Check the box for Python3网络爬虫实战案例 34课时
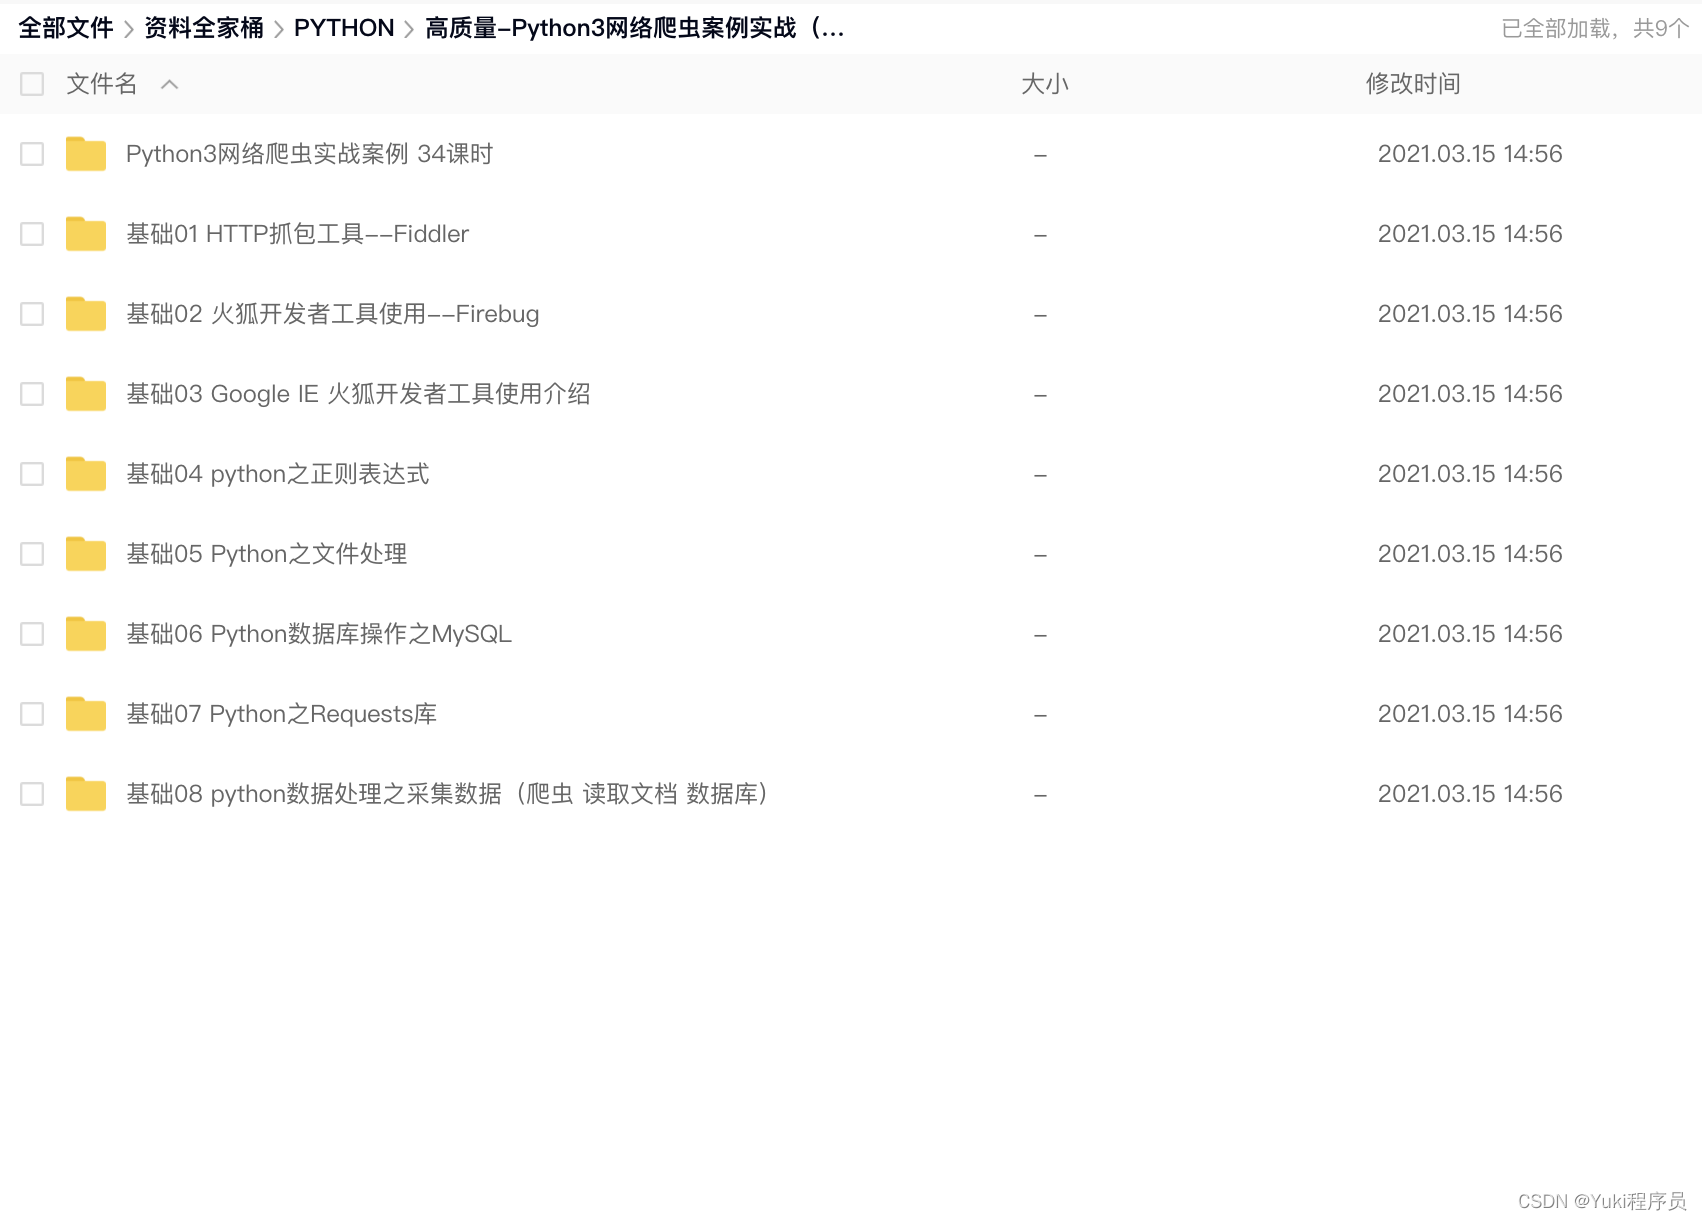This screenshot has width=1702, height=1220. pyautogui.click(x=32, y=154)
